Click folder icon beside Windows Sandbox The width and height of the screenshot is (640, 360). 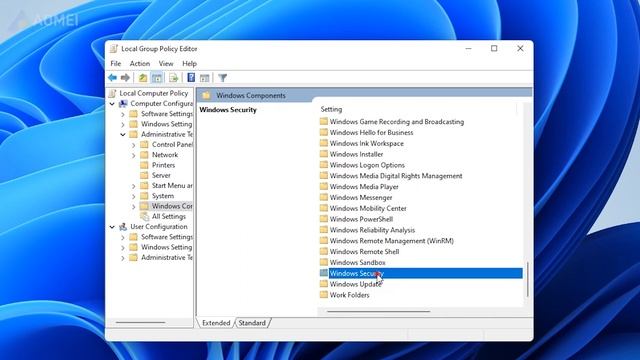tap(324, 262)
